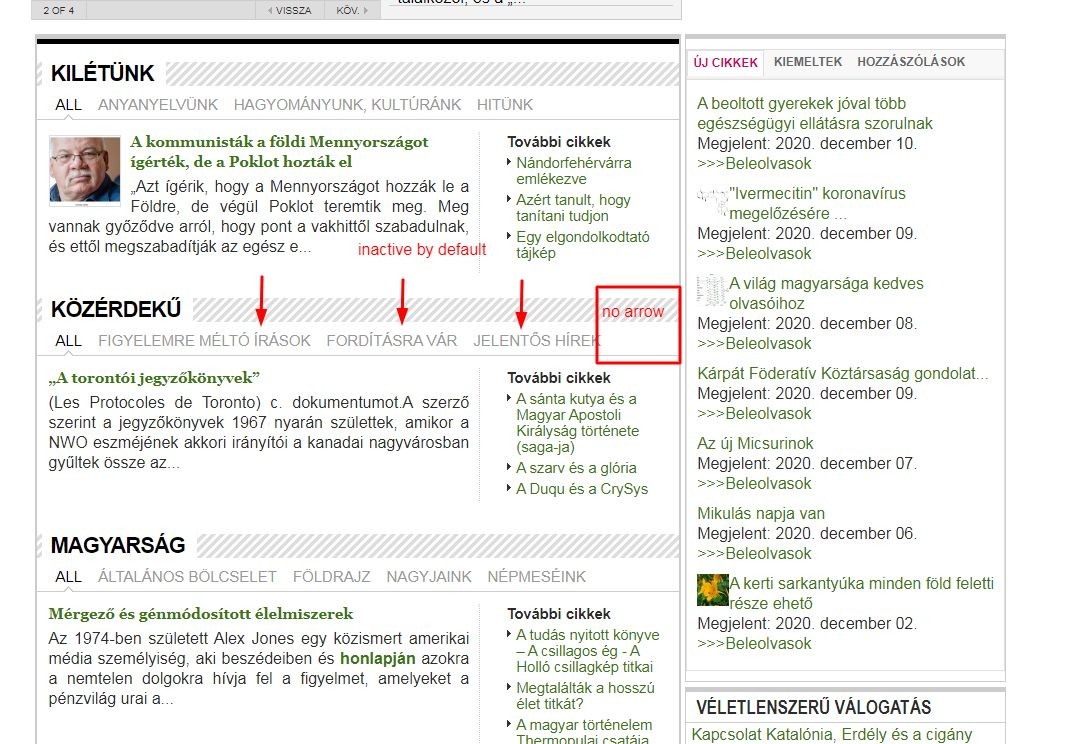Open Kapcsolat Katalónia, Erdély és a cigány link
The height and width of the screenshot is (744, 1081).
point(831,734)
